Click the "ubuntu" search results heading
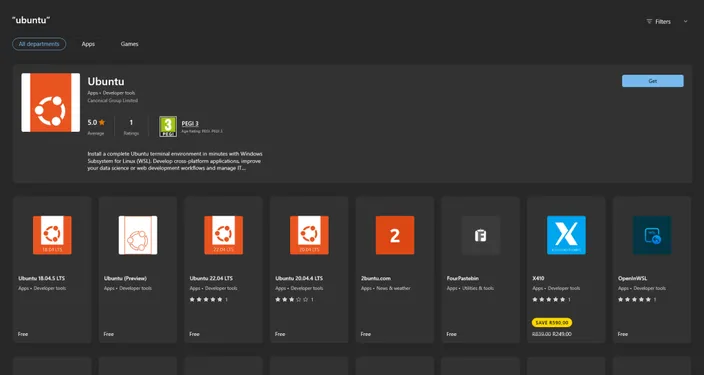Viewport: 704px width, 375px height. point(31,20)
